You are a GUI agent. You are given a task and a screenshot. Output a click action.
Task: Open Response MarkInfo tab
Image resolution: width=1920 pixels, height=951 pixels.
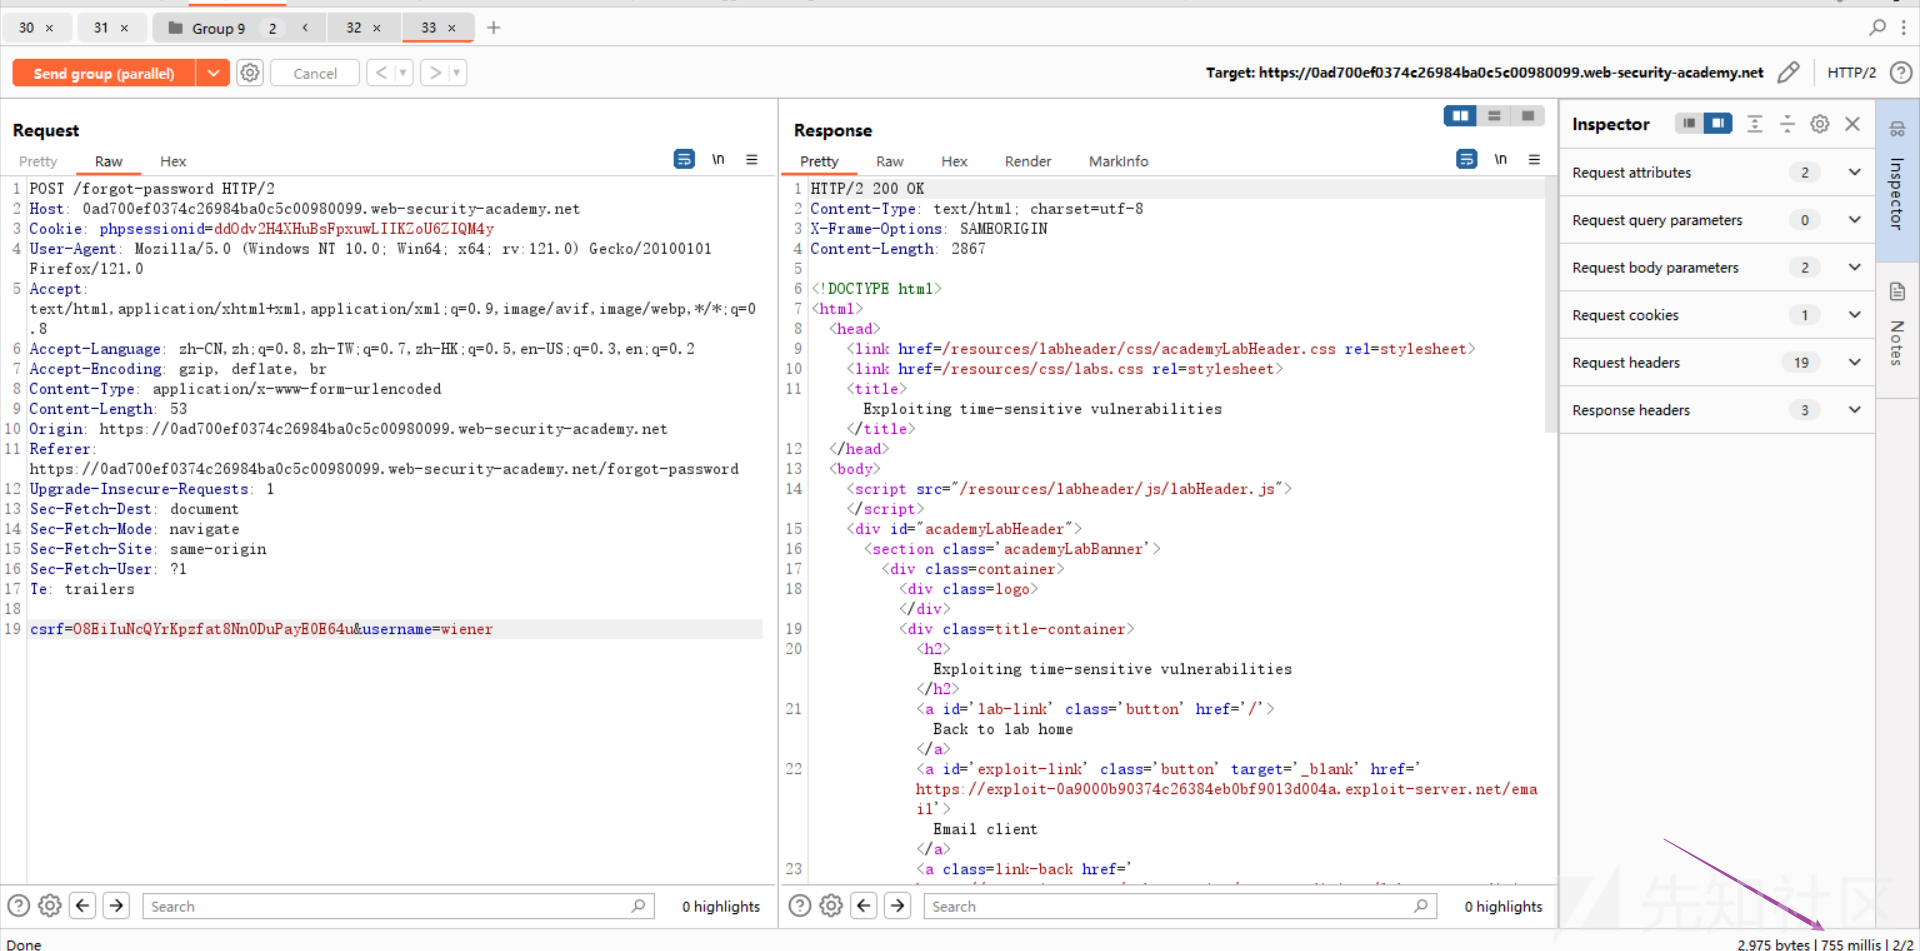[1118, 161]
